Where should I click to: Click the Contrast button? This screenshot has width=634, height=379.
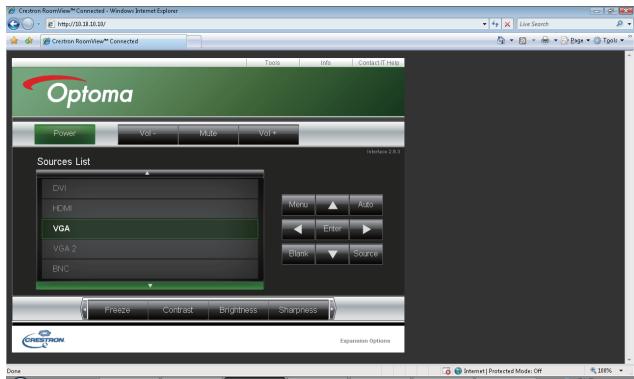[178, 310]
